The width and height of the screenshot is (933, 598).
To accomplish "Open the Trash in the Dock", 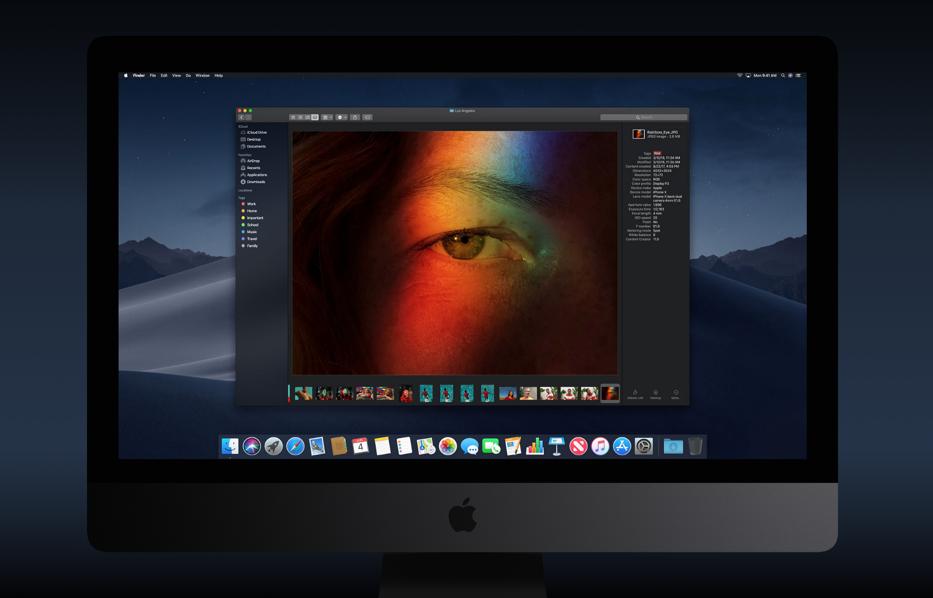I will coord(695,446).
